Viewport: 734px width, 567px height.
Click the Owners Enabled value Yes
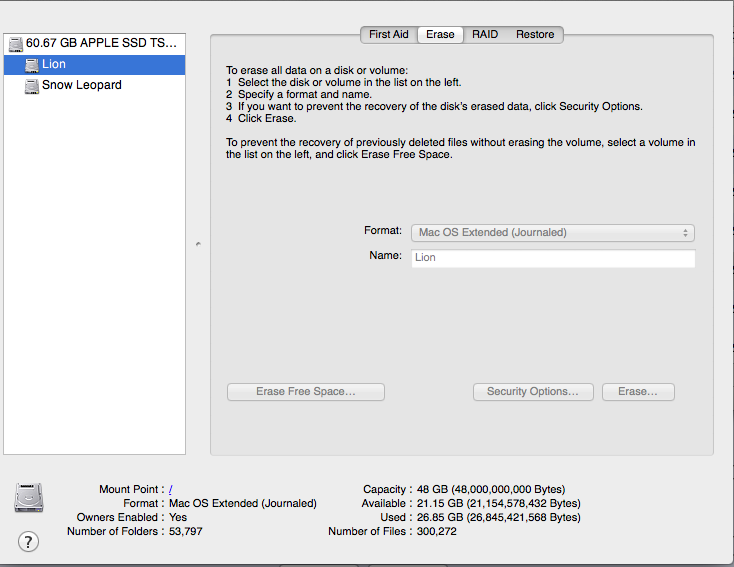coord(178,517)
